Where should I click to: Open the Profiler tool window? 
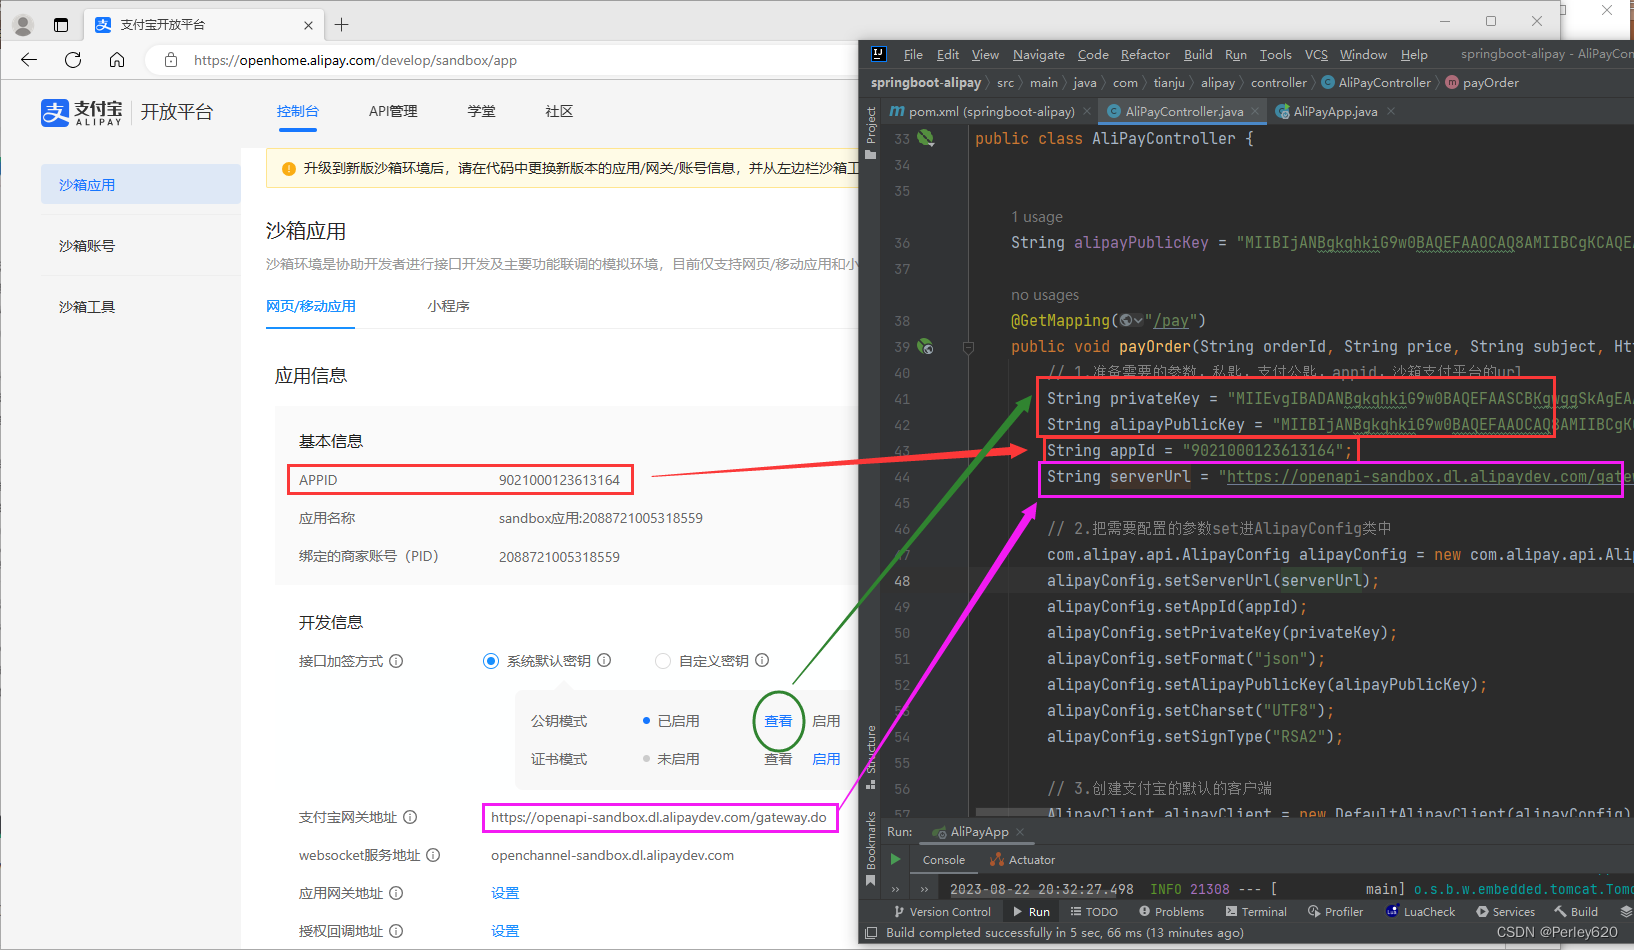point(1335,912)
